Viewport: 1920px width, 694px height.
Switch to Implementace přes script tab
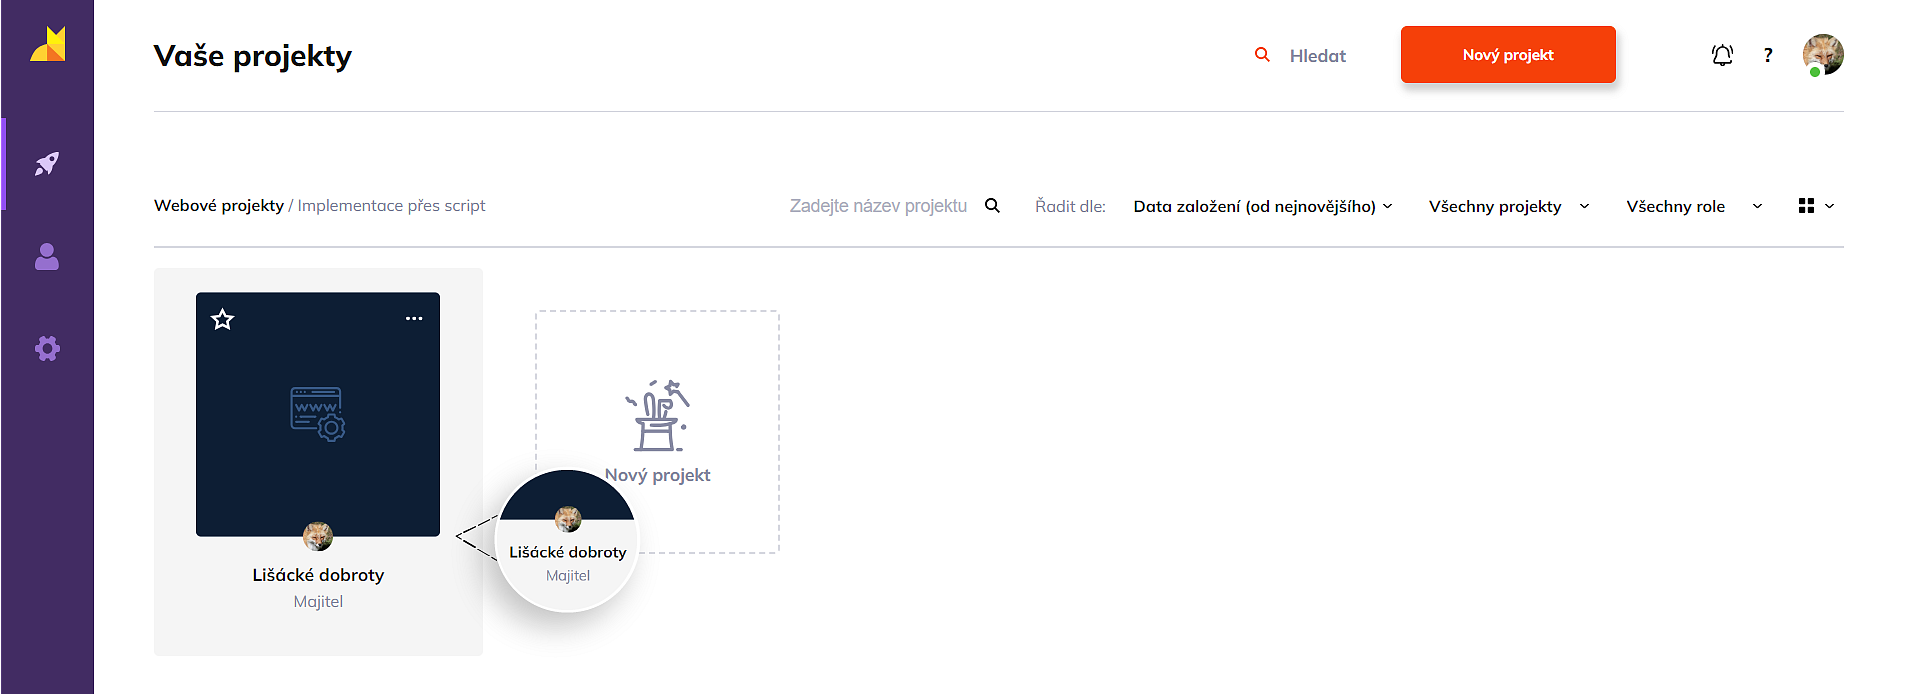point(391,206)
